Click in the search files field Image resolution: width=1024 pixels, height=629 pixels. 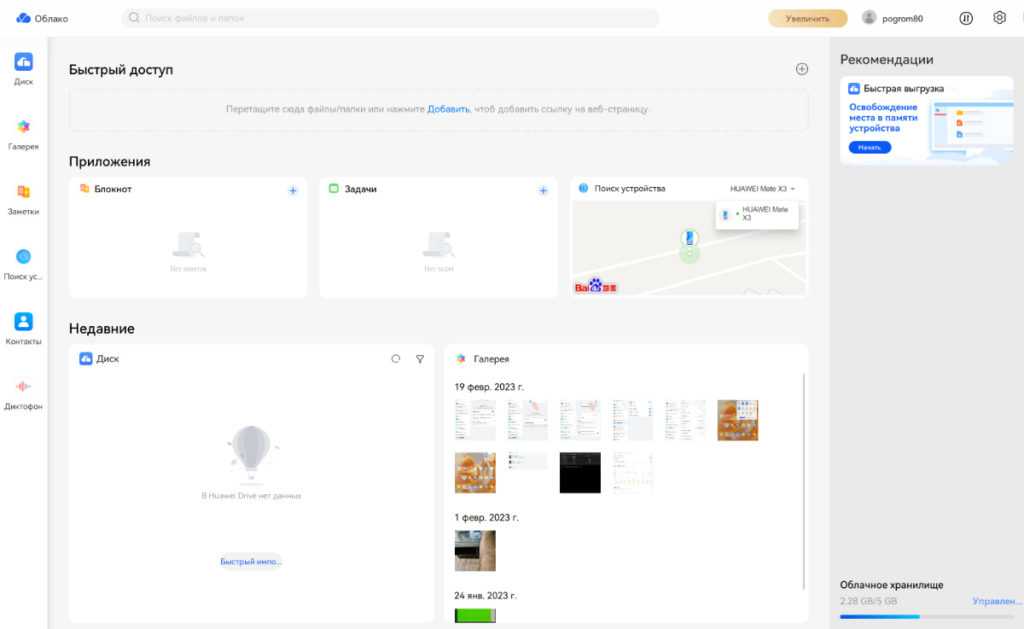click(x=390, y=18)
